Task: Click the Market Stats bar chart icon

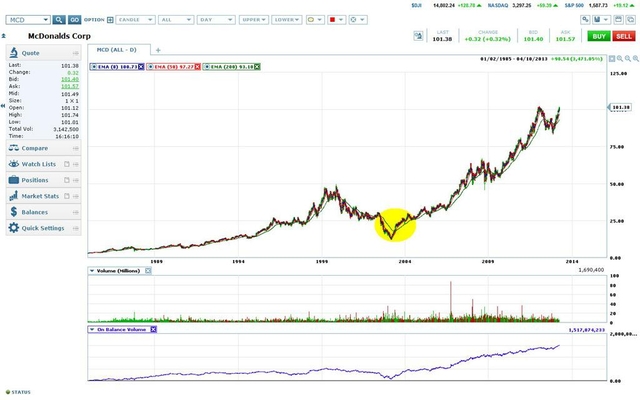Action: click(x=13, y=196)
